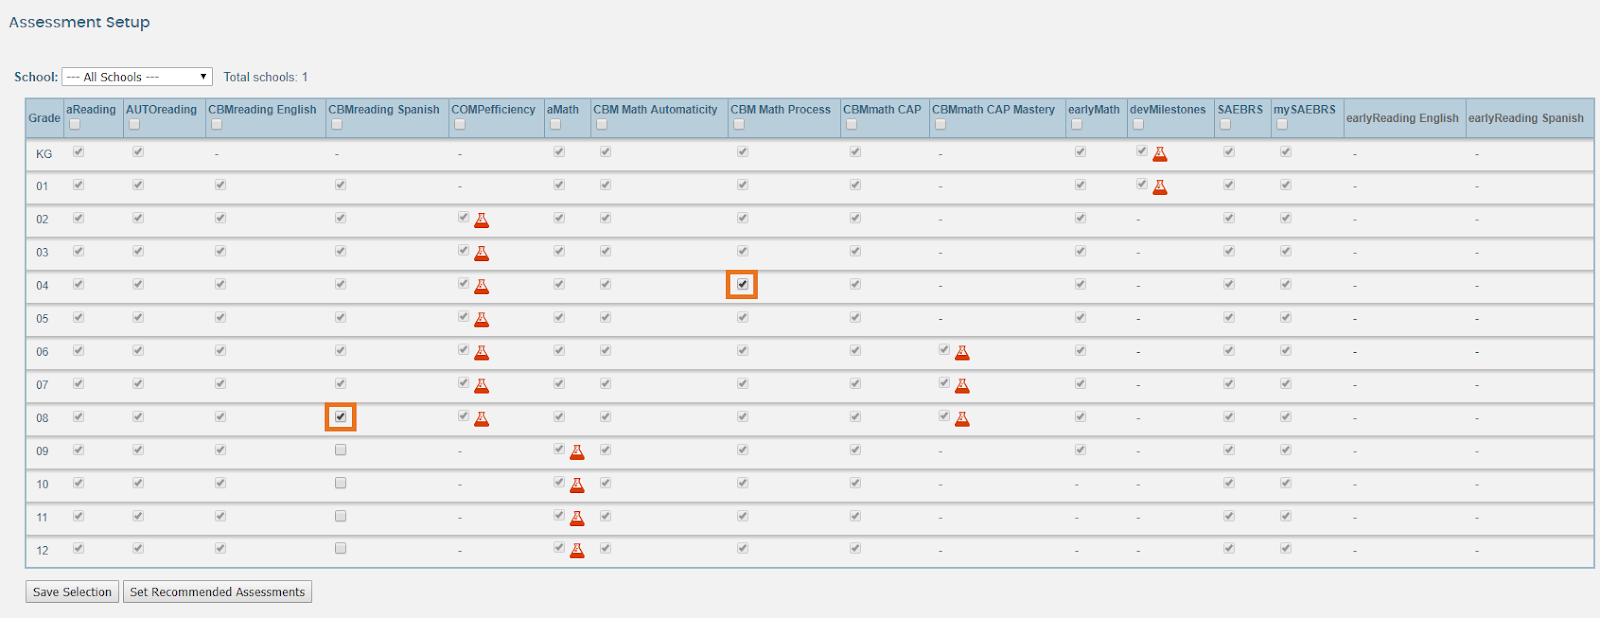The height and width of the screenshot is (618, 1600).
Task: Check CBMreading Spanish for grade 10
Action: coord(341,483)
